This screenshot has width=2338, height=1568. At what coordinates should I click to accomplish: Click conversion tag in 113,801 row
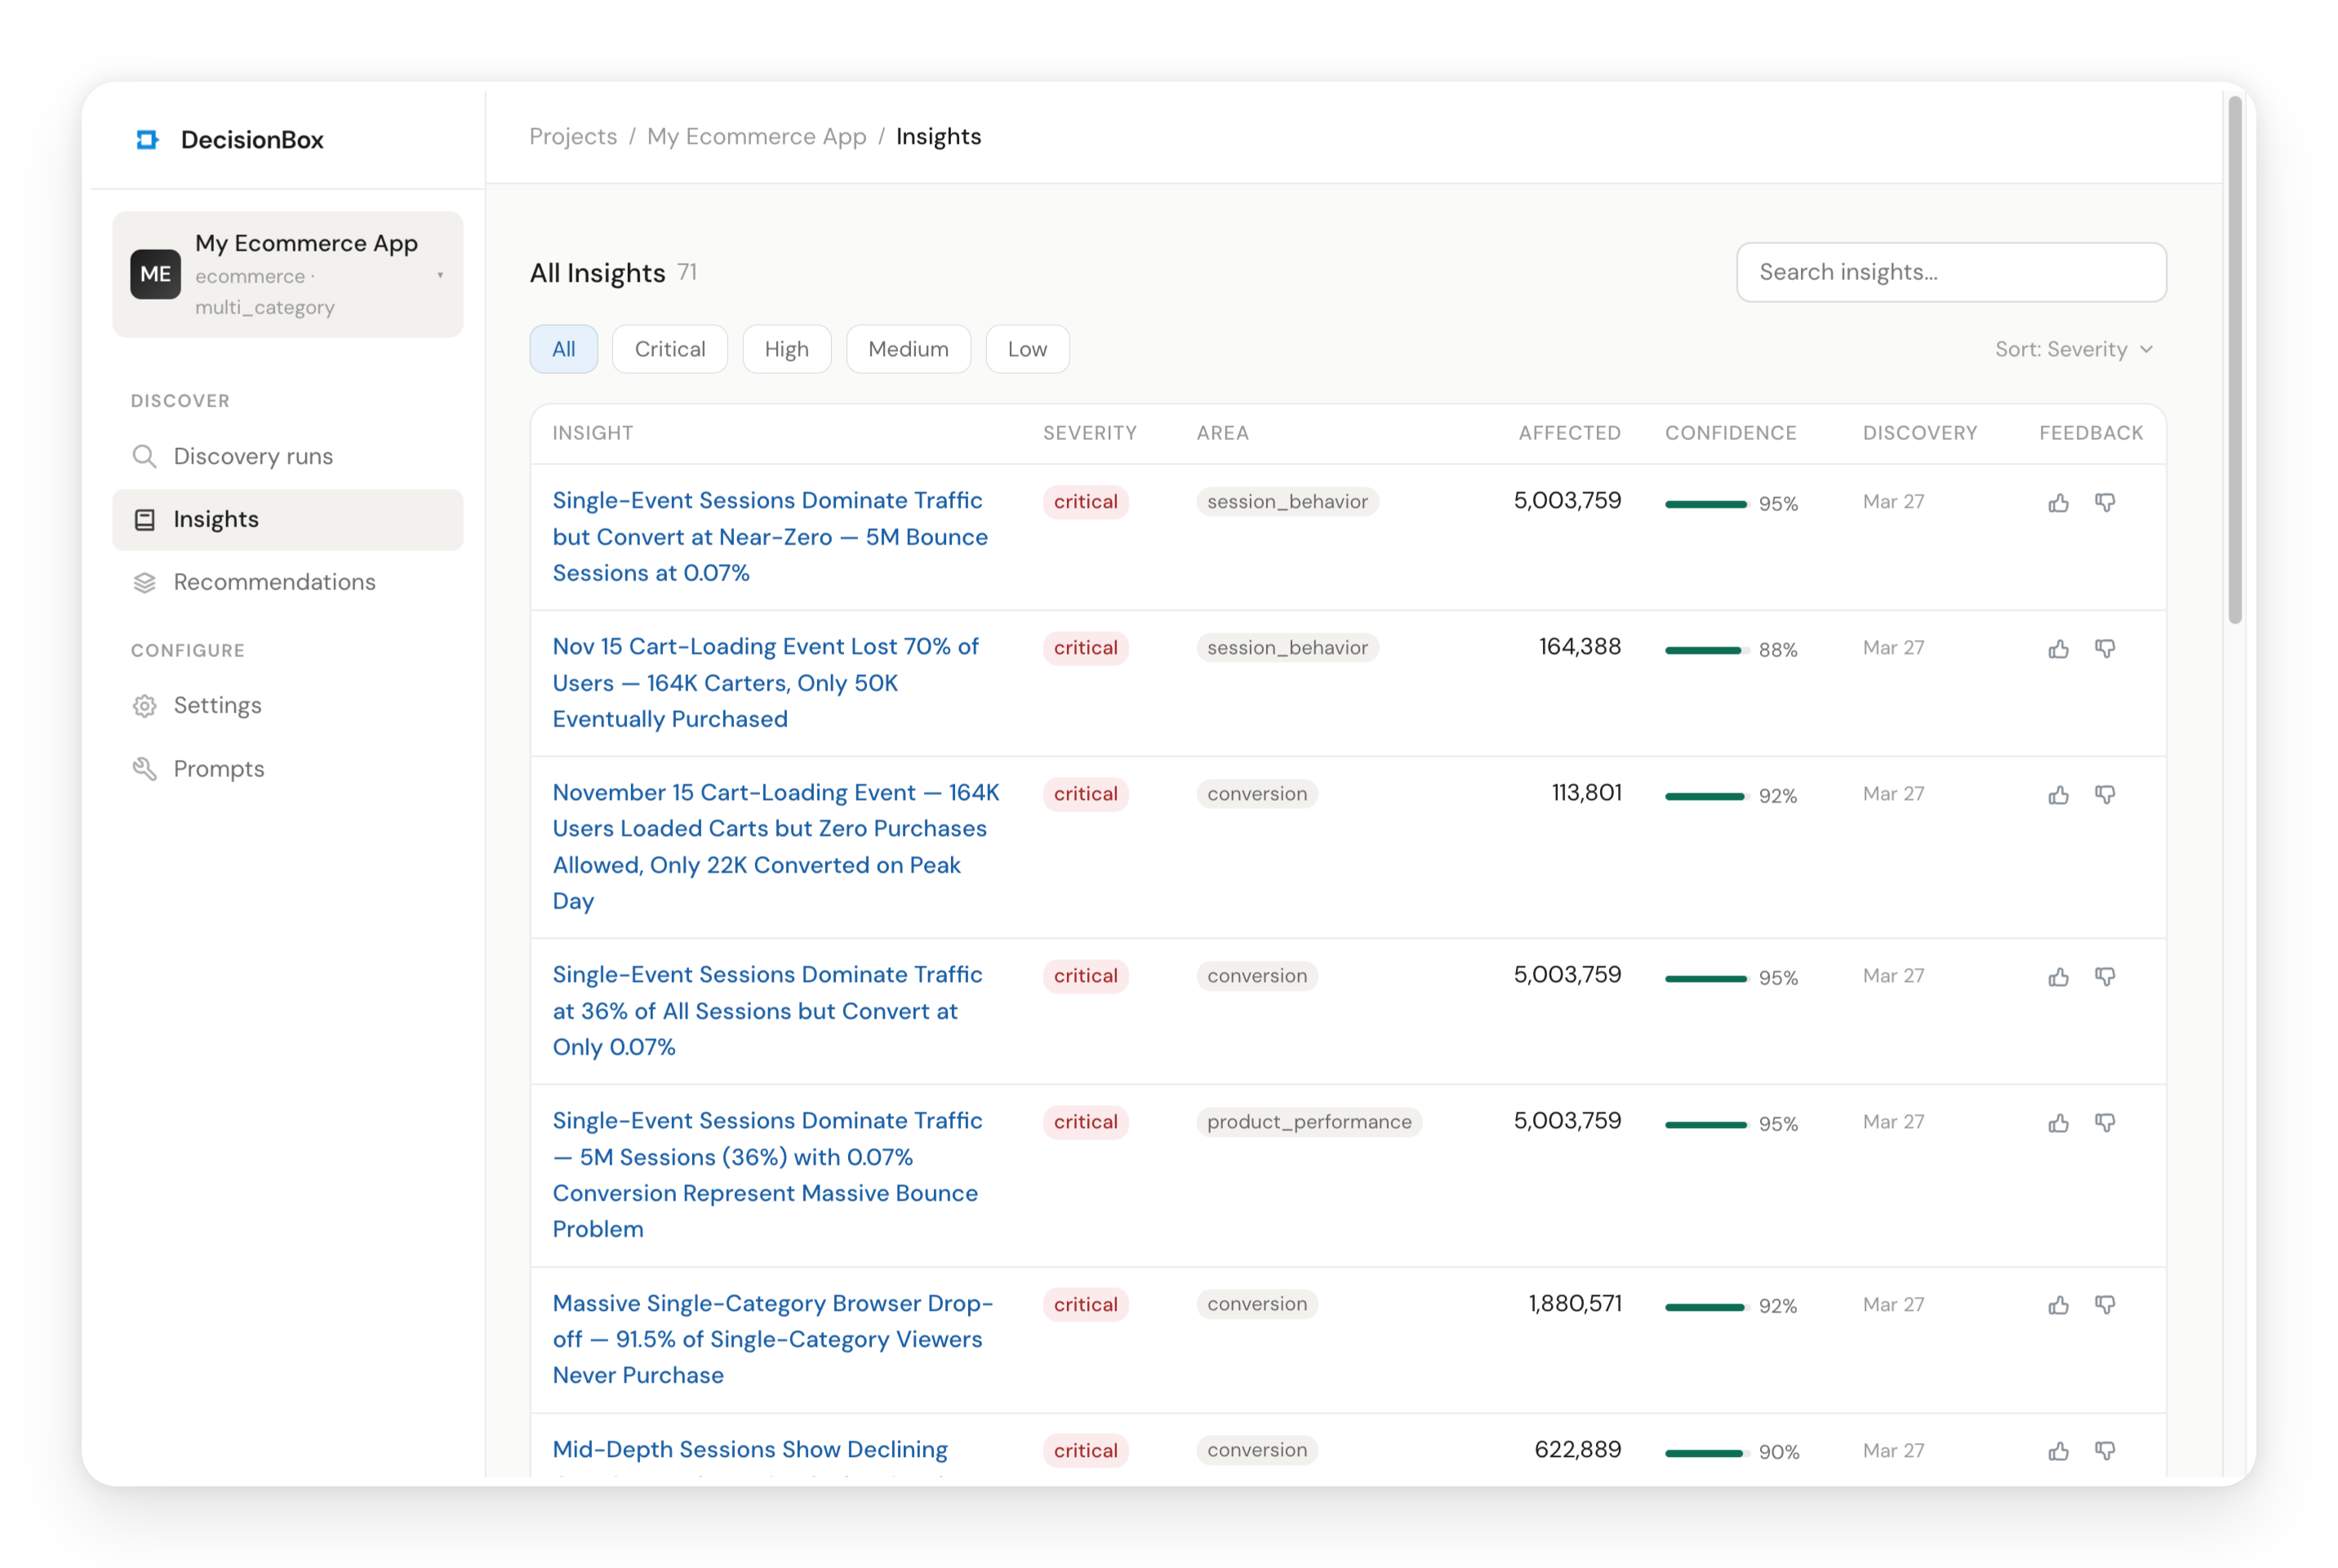click(x=1257, y=794)
